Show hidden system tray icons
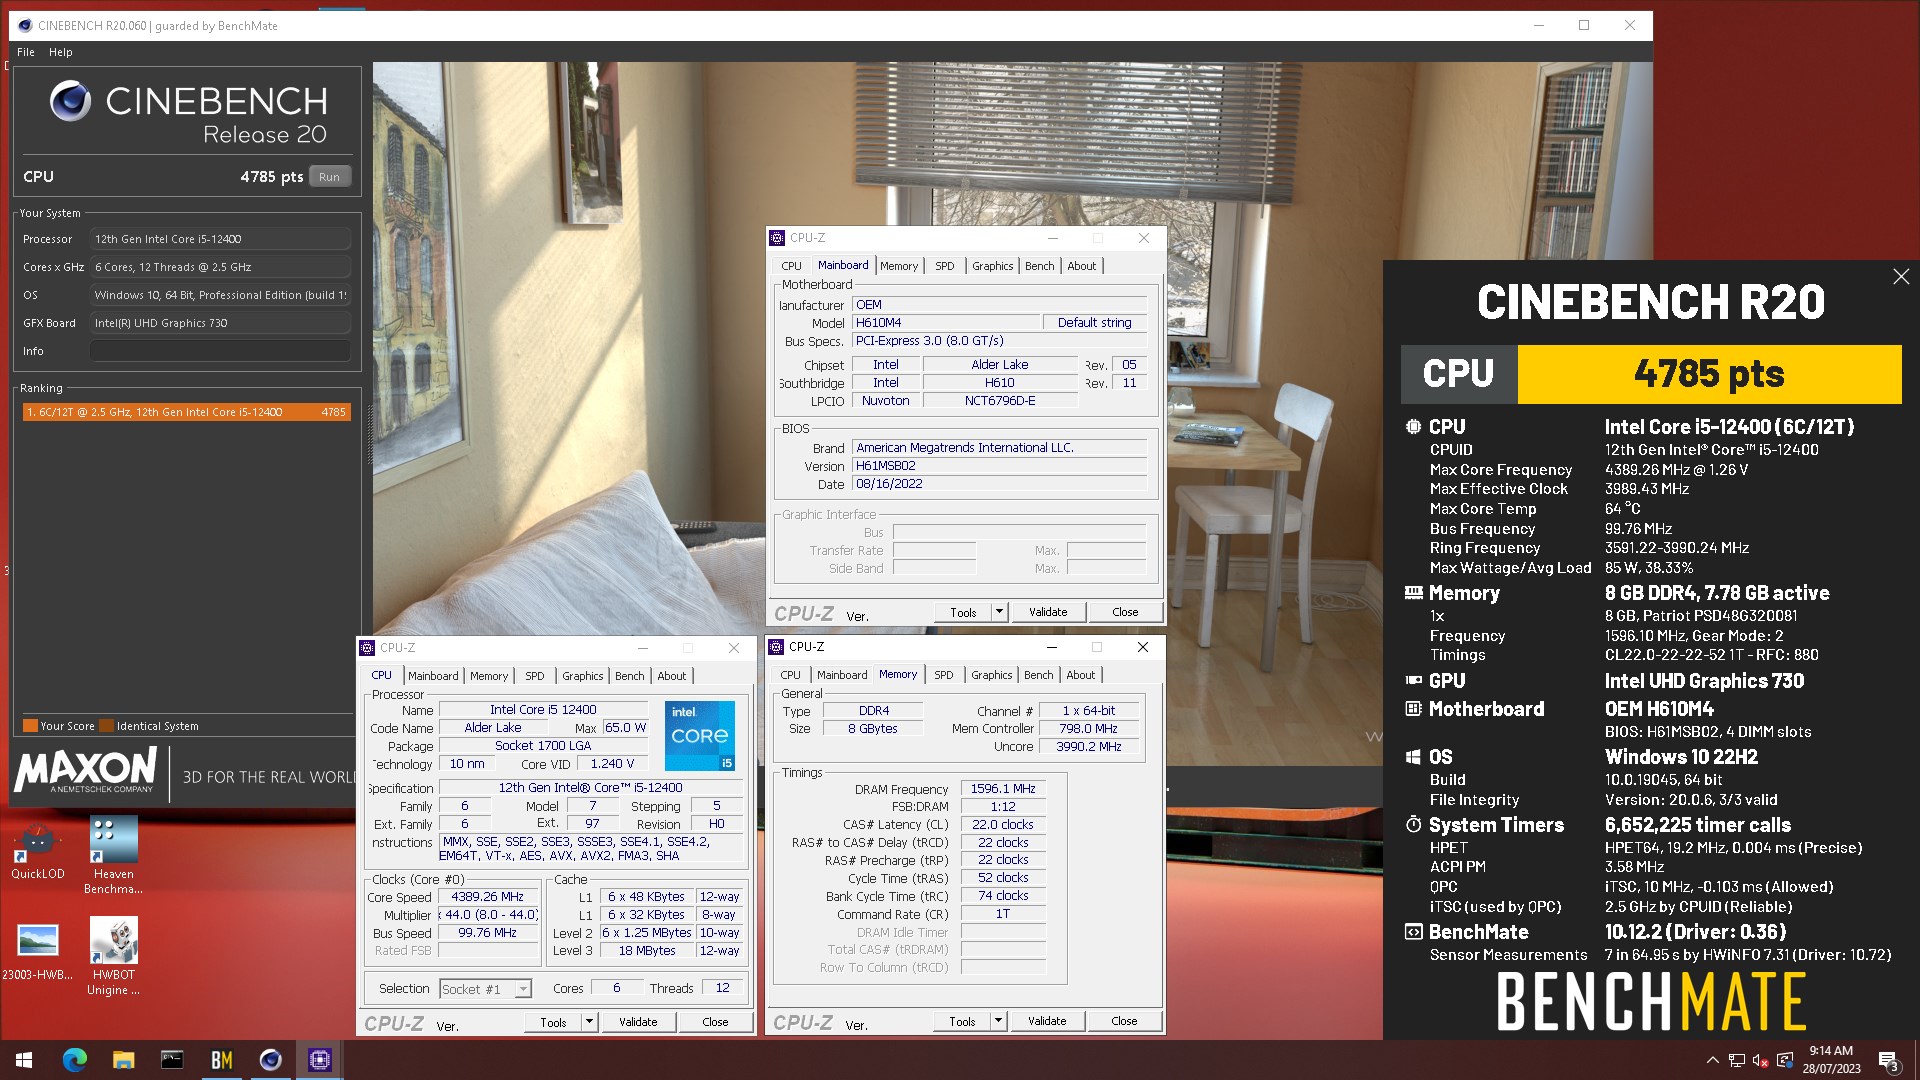 tap(1712, 1060)
